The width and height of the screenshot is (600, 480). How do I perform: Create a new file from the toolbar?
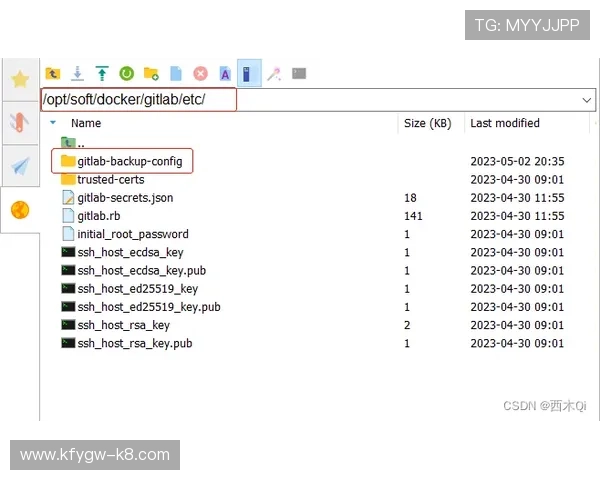pyautogui.click(x=176, y=73)
